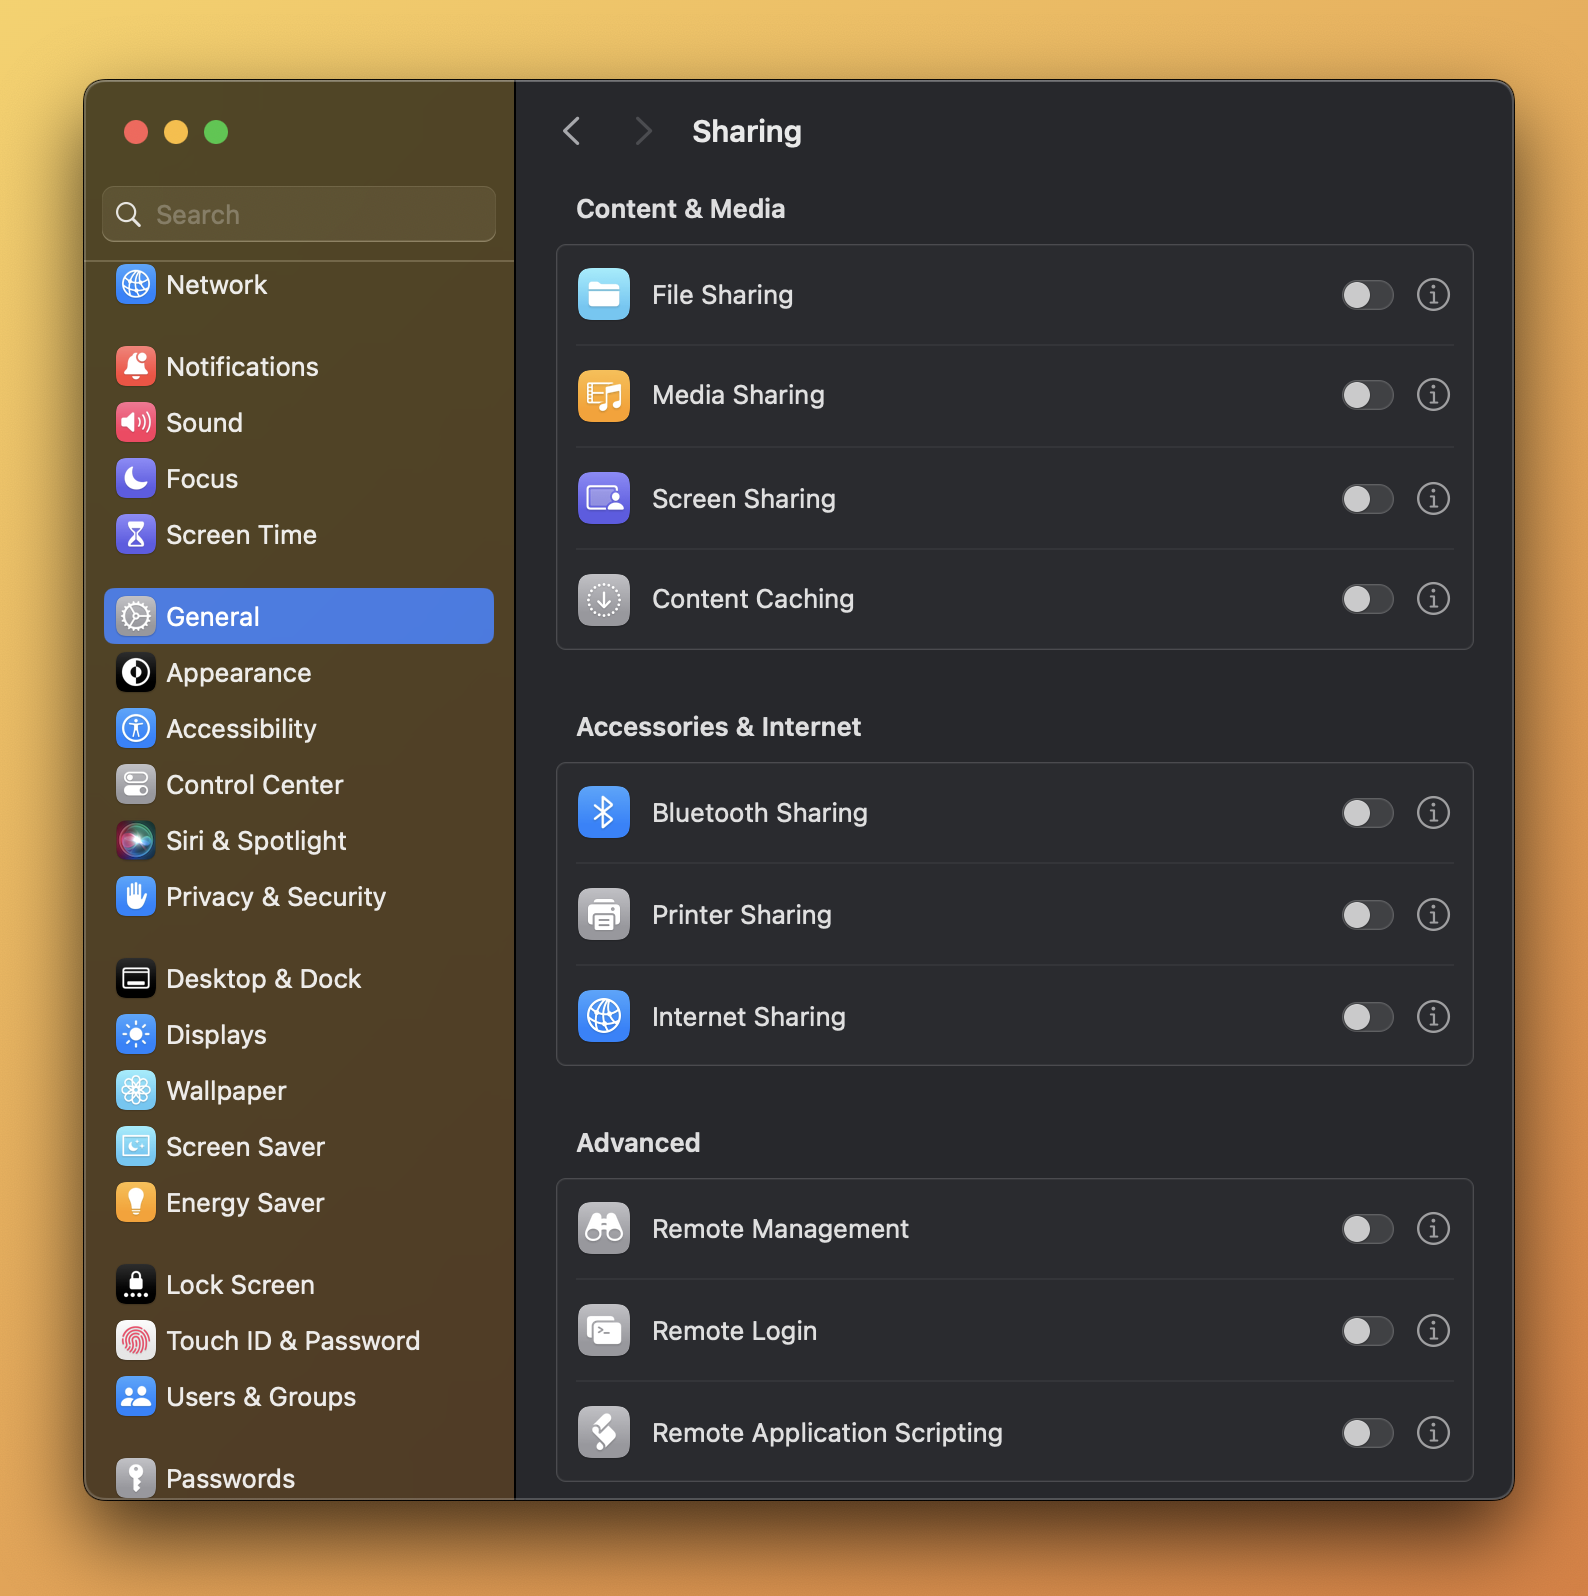The image size is (1588, 1596).
Task: Go back with the left chevron
Action: click(x=572, y=131)
